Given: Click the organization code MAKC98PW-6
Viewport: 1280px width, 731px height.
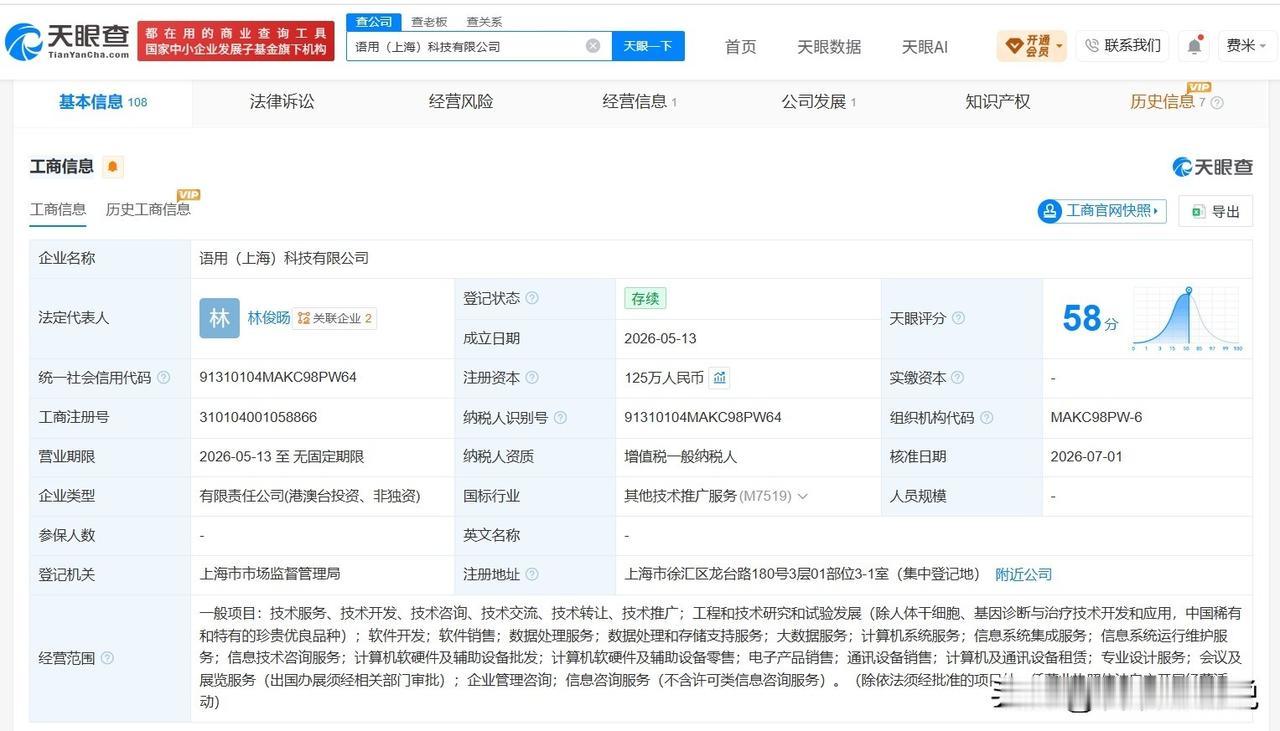Looking at the screenshot, I should pos(1096,417).
